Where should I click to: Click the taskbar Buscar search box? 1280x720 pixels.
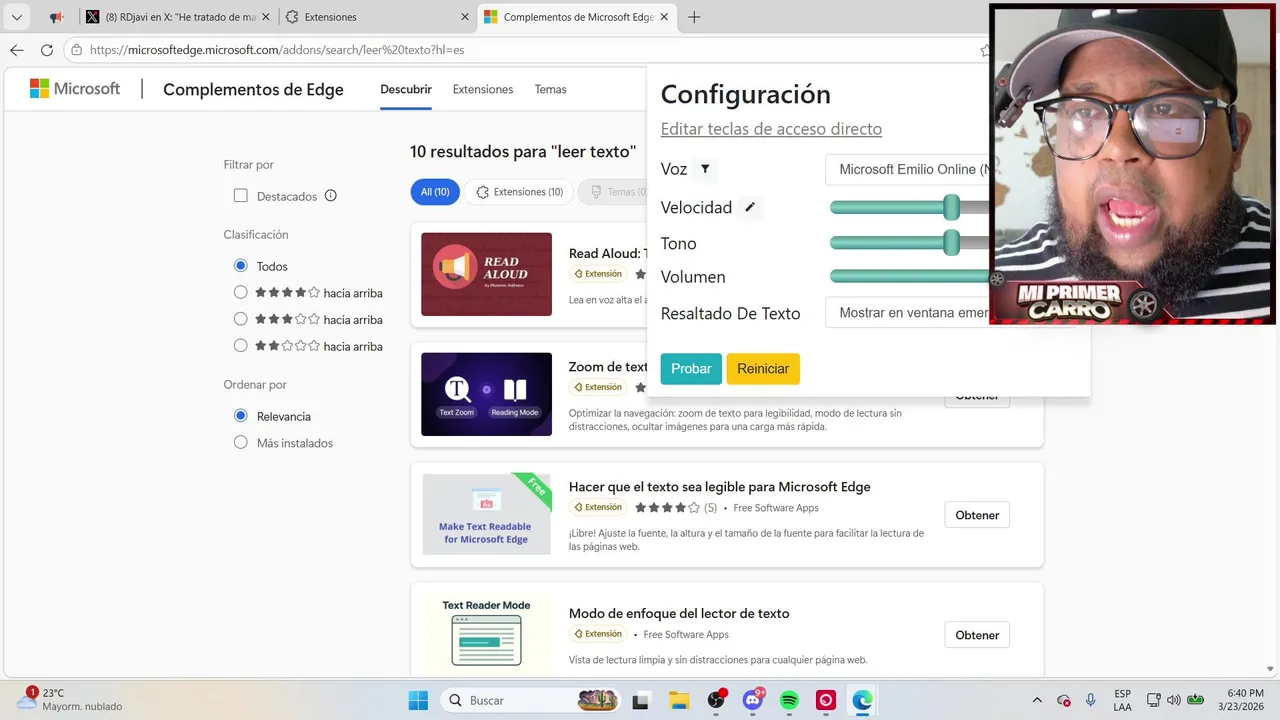[x=532, y=700]
